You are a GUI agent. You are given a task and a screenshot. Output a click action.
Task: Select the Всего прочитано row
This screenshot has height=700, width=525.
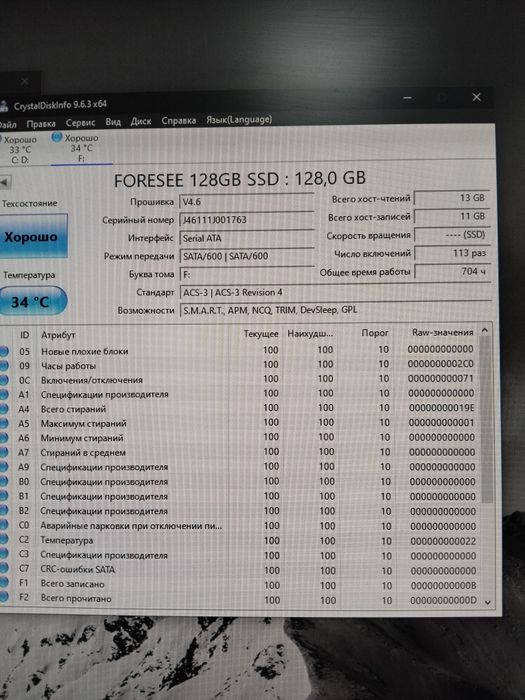(240, 599)
